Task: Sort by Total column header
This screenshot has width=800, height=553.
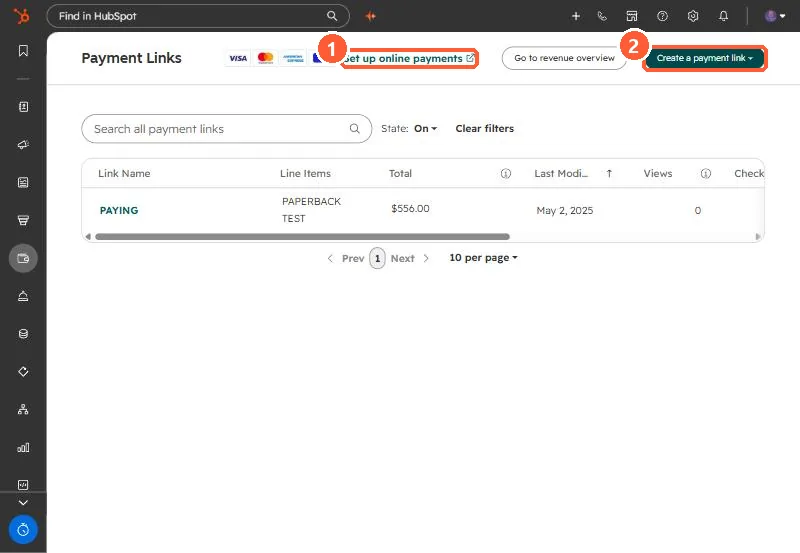Action: point(400,173)
